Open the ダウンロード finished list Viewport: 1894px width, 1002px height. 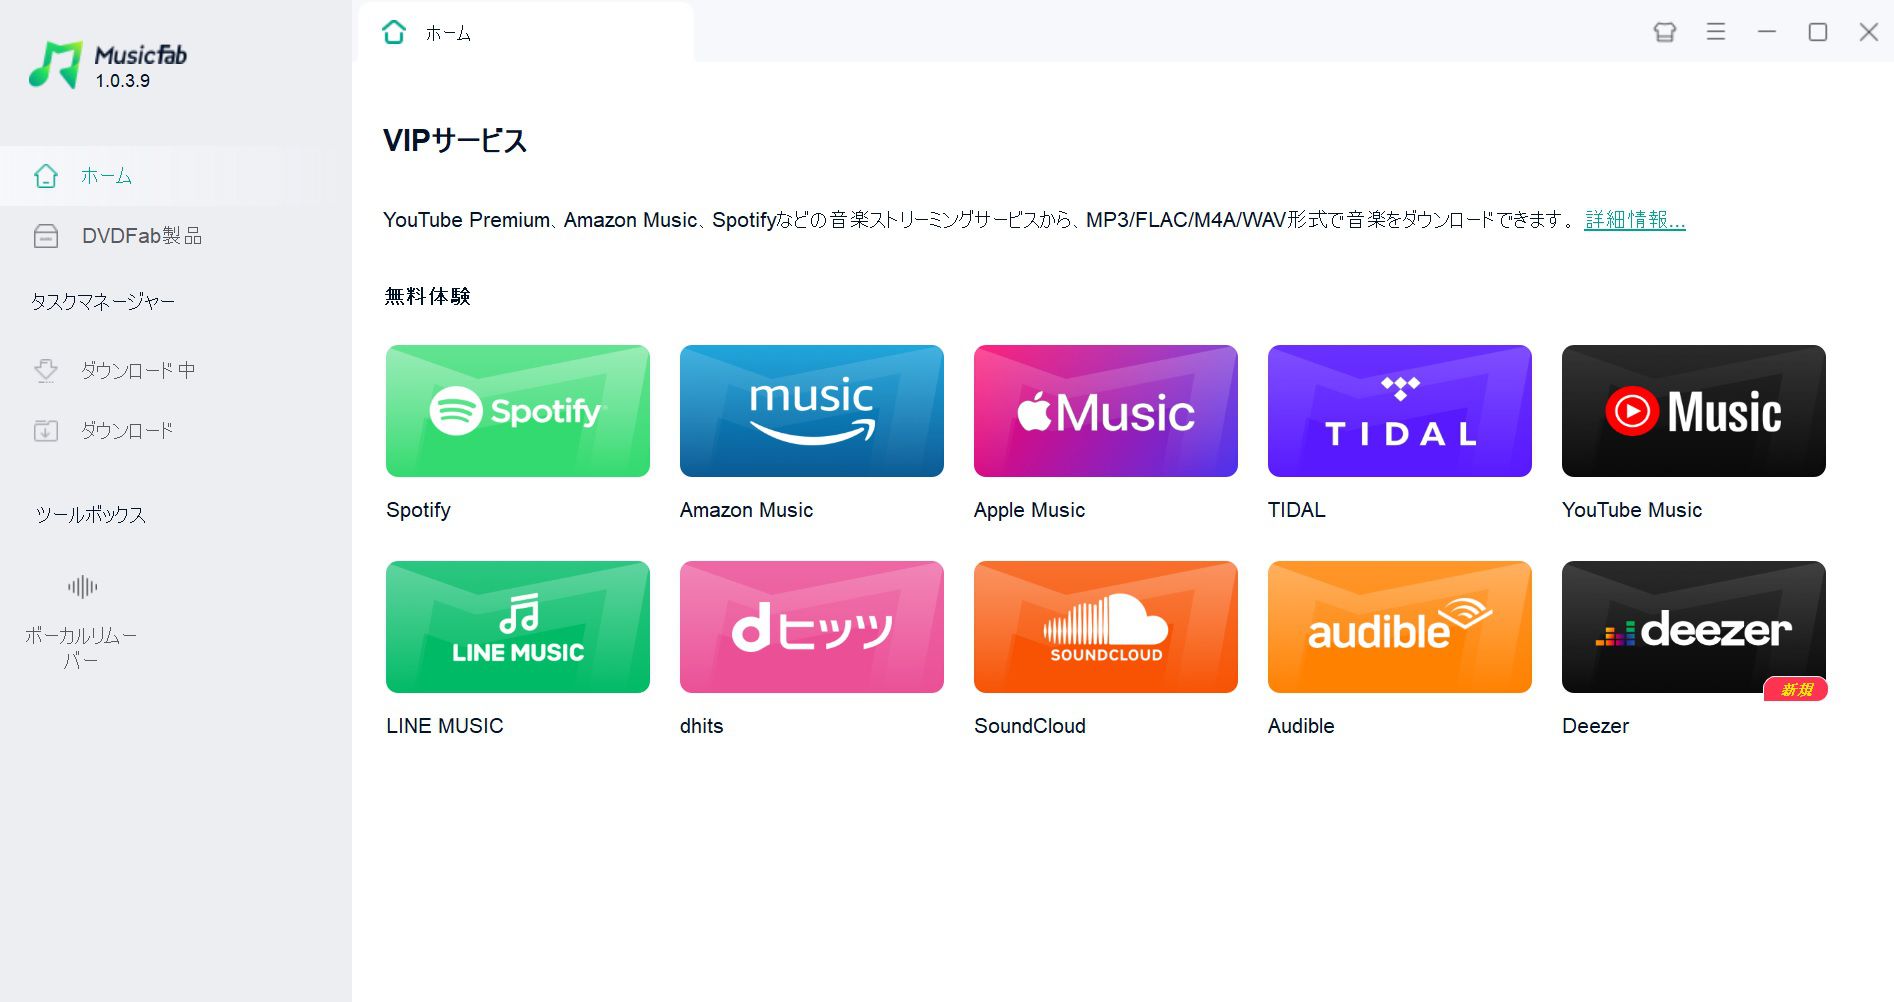click(176, 431)
